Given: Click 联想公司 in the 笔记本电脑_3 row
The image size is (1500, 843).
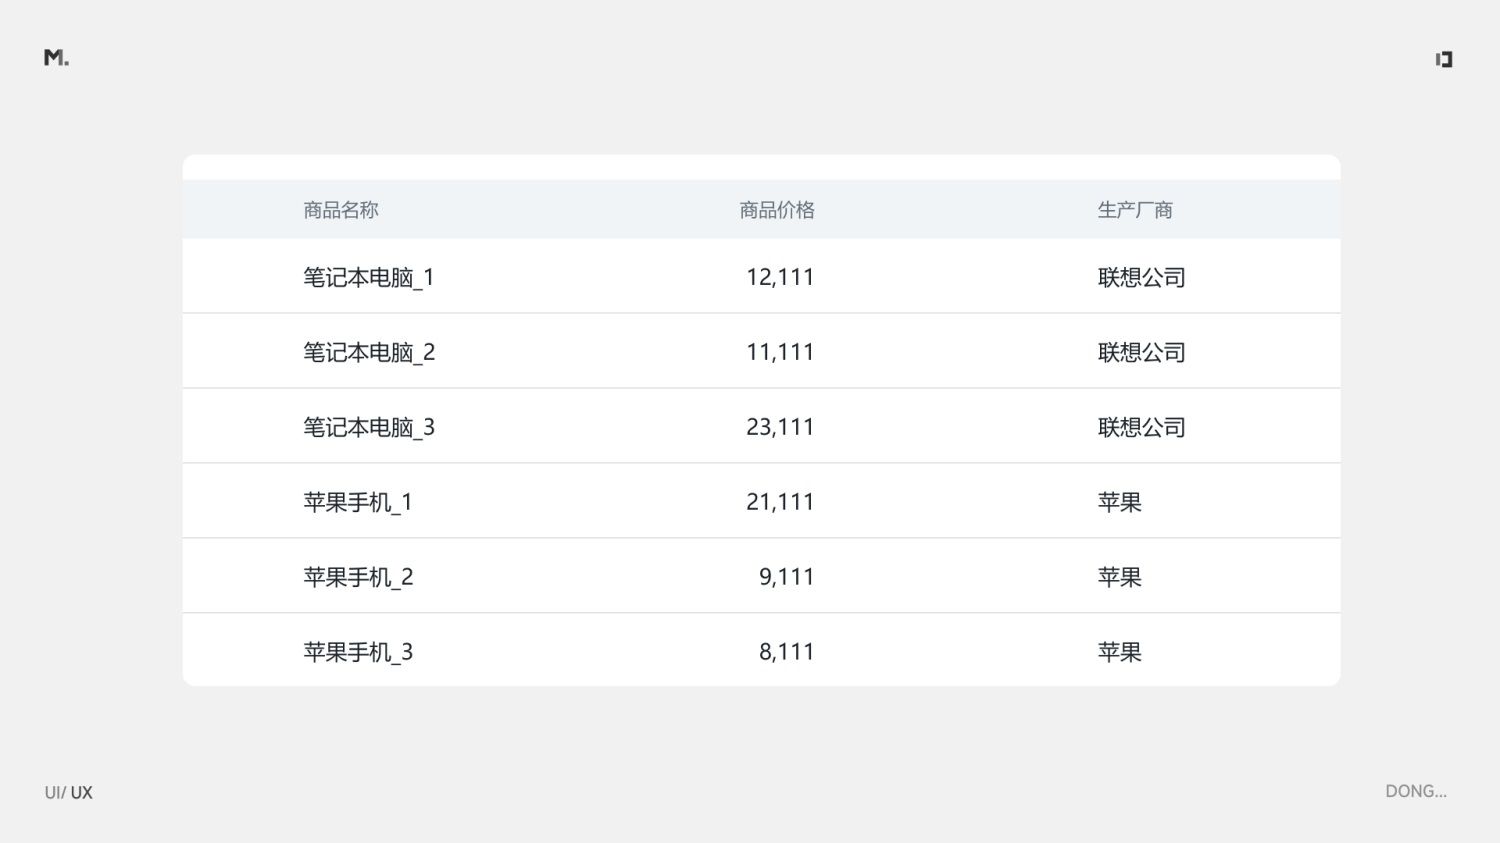Looking at the screenshot, I should click(1142, 427).
